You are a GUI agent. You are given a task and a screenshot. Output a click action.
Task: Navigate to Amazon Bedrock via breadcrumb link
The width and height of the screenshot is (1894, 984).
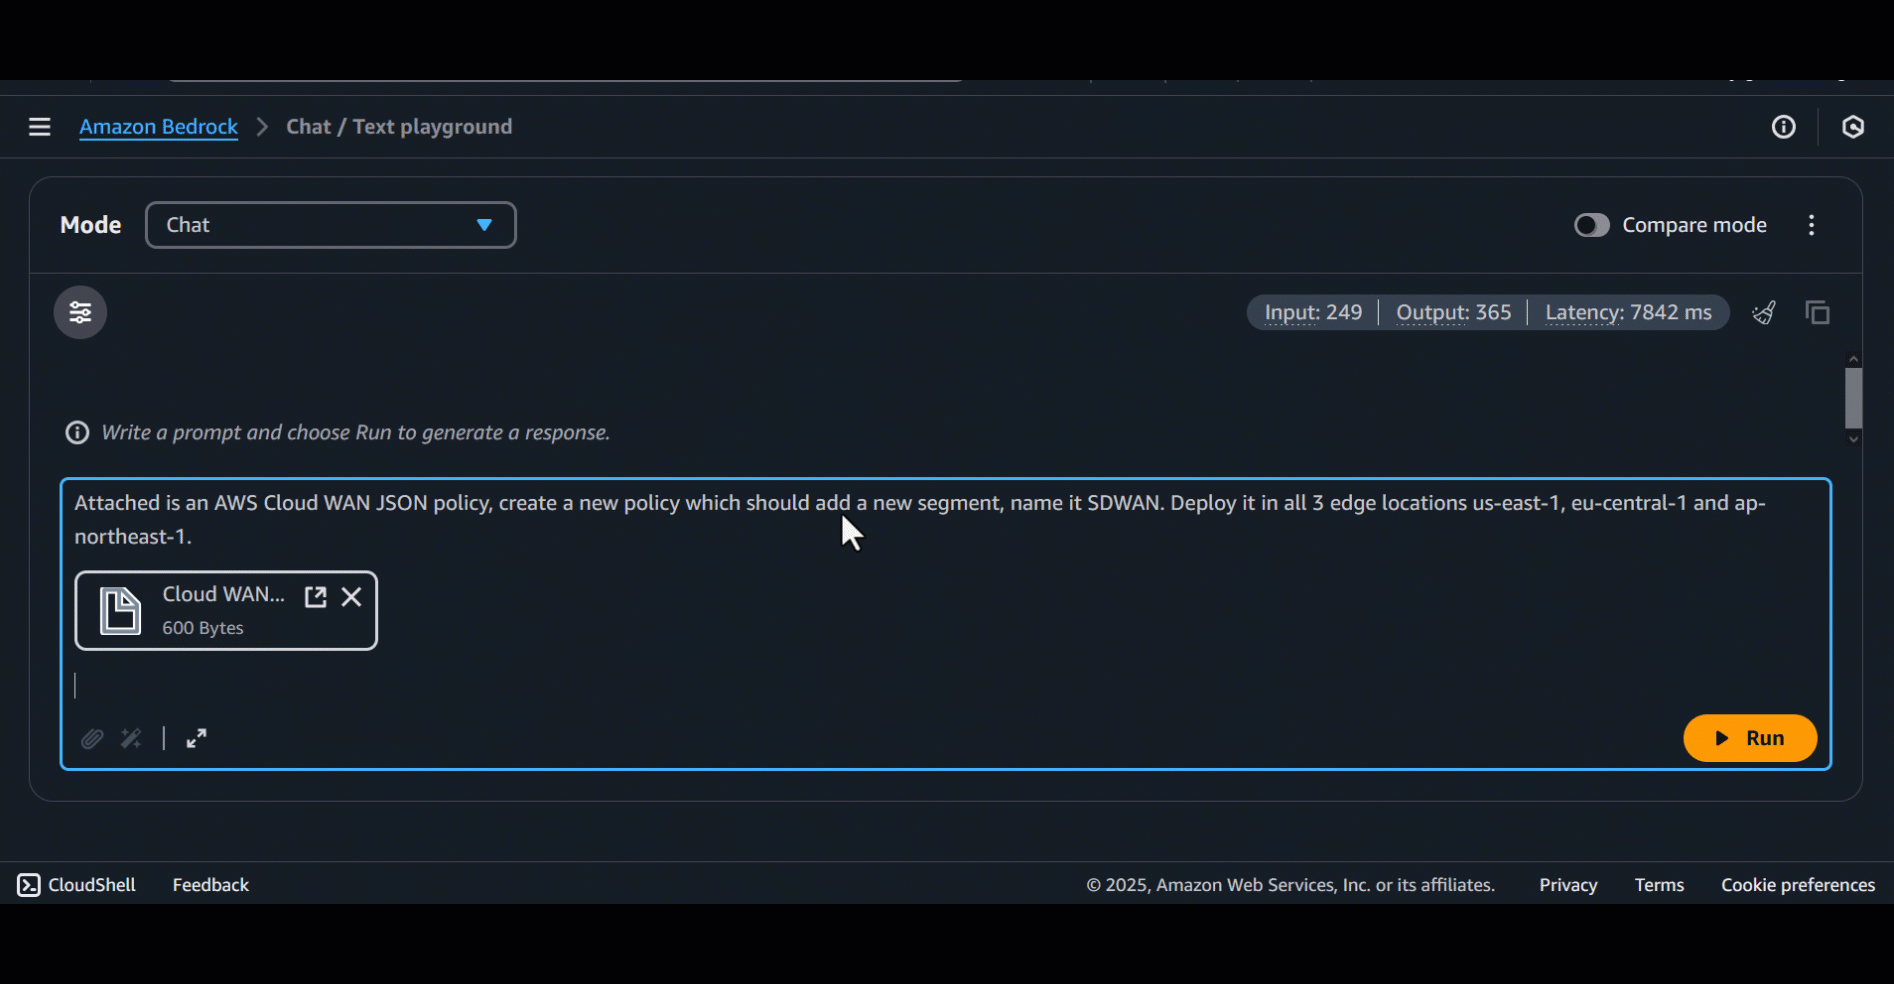158,127
